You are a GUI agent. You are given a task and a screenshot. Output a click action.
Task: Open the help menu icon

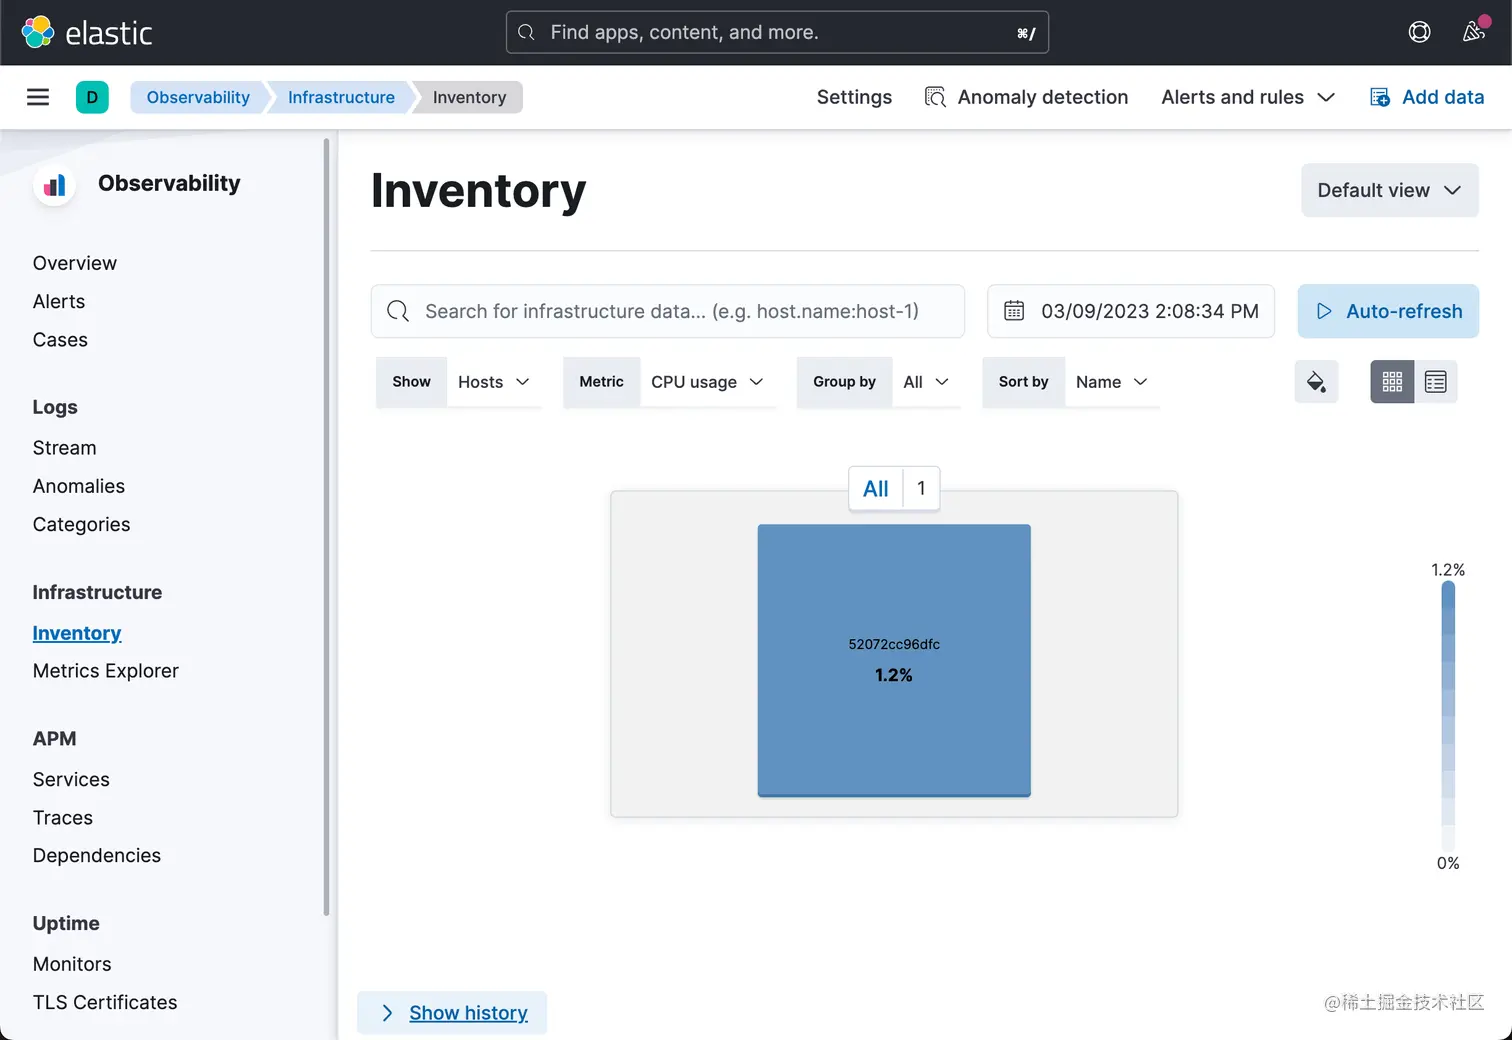click(1419, 32)
